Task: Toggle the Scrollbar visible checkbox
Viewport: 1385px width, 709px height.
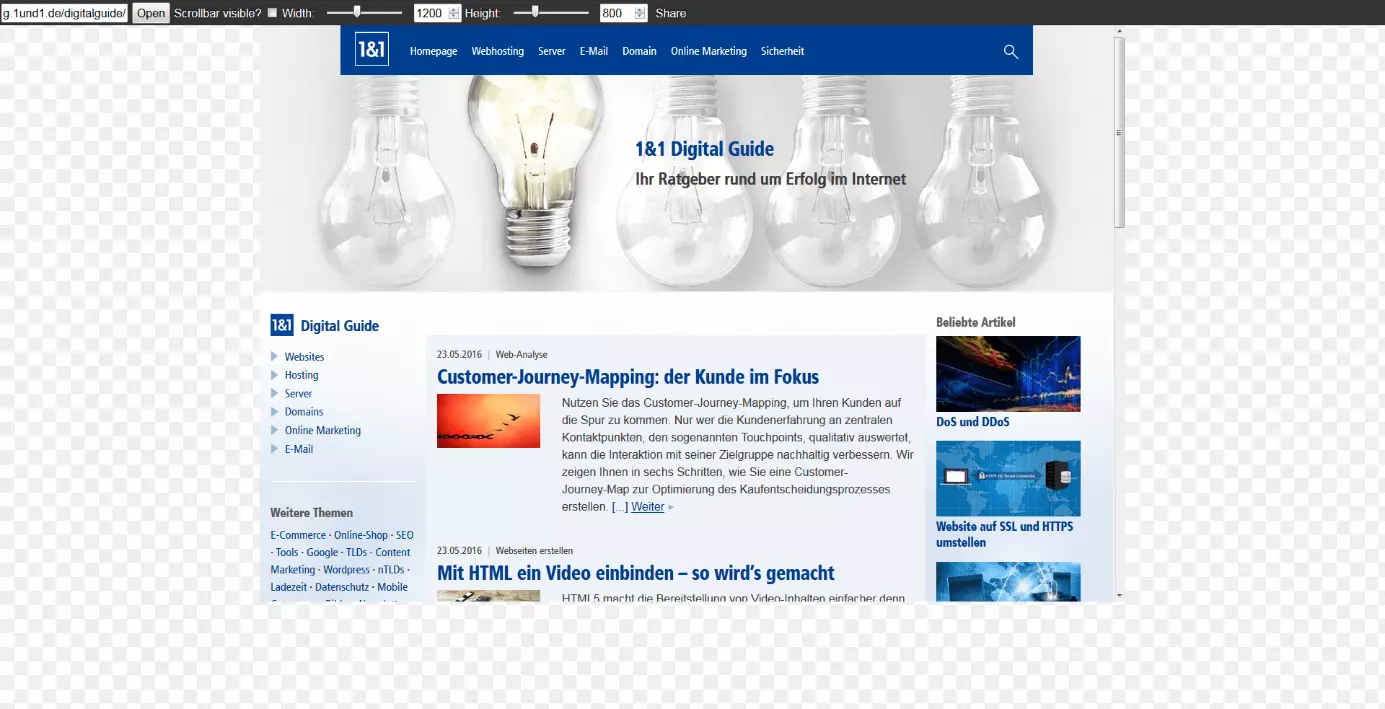Action: 273,13
